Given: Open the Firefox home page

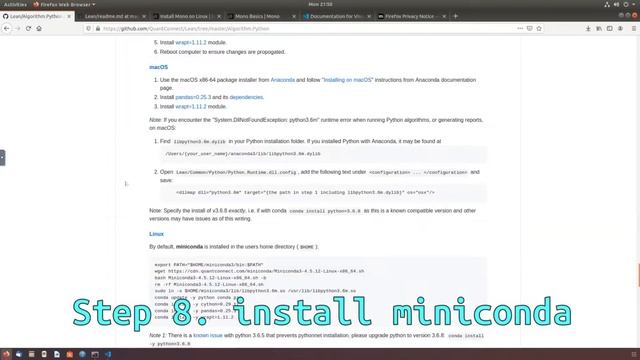Looking at the screenshot, I should point(39,29).
